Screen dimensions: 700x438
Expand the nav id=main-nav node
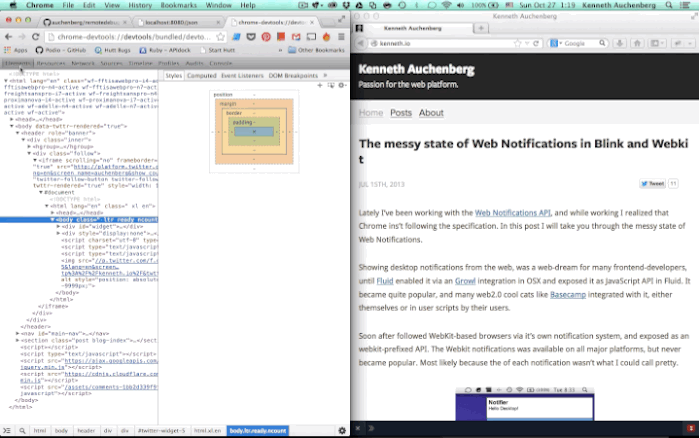(18, 334)
